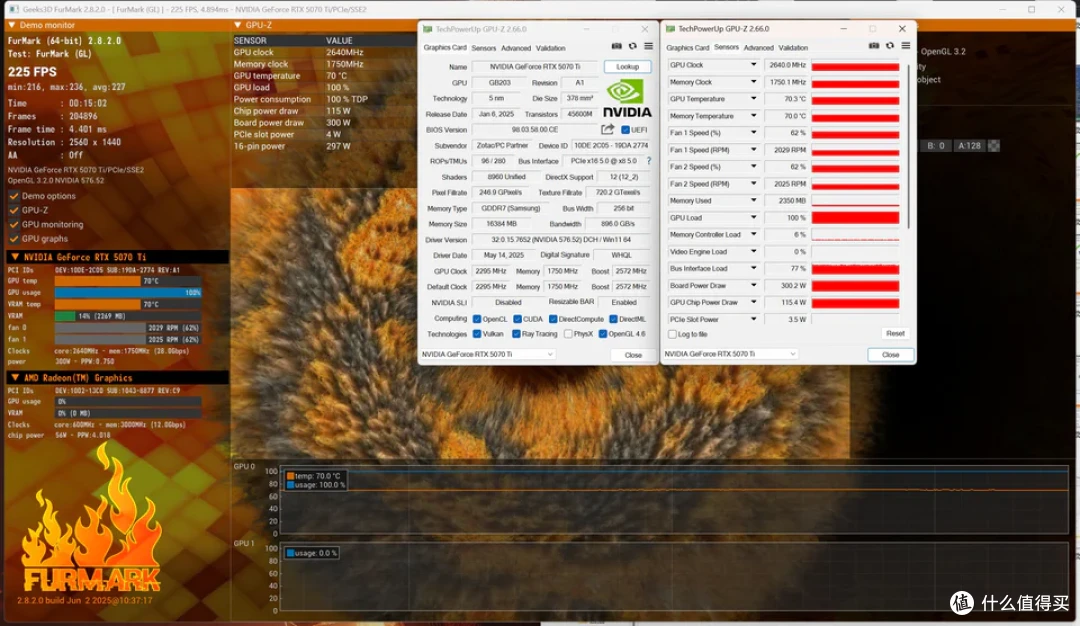
Task: Click the NVIDIA logo in GPU-Z
Action: (x=627, y=99)
